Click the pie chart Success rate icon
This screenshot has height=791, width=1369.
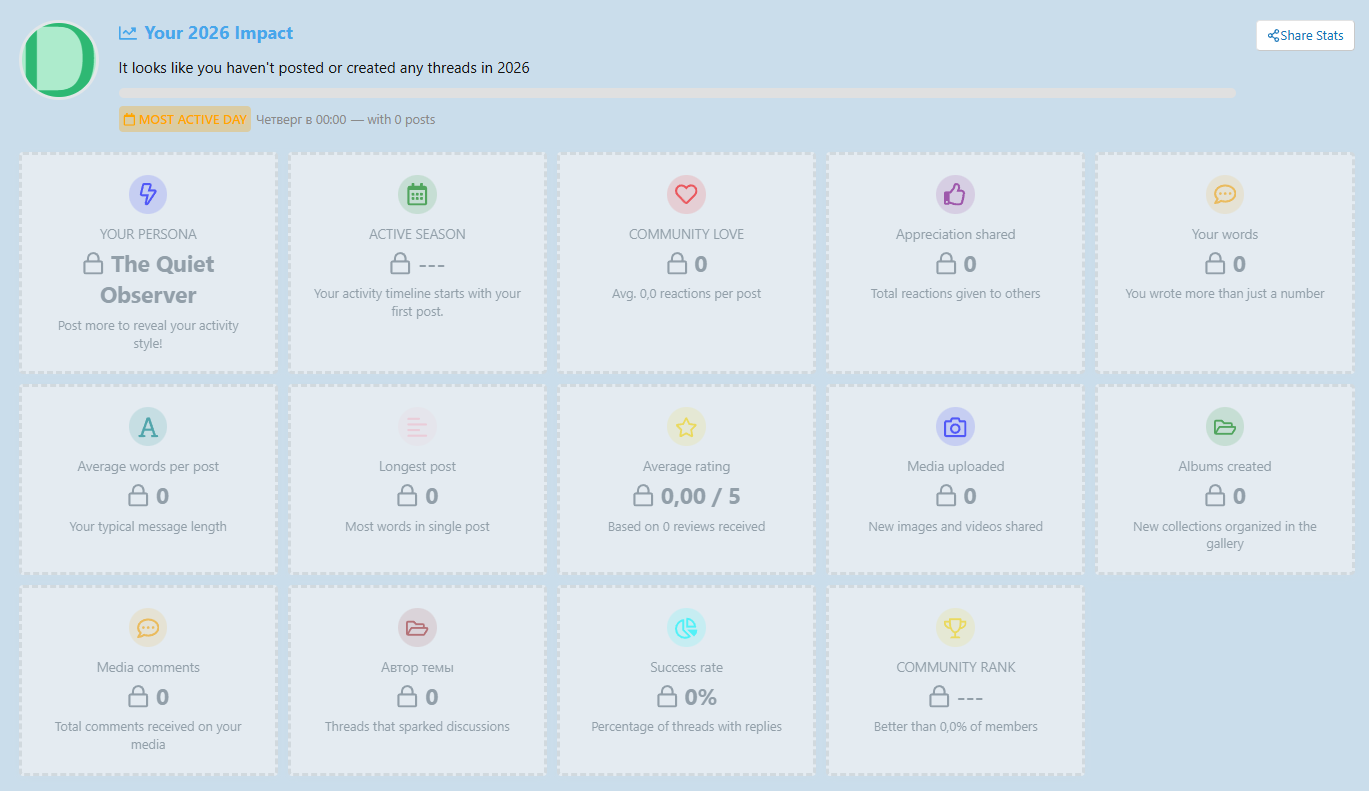(686, 627)
